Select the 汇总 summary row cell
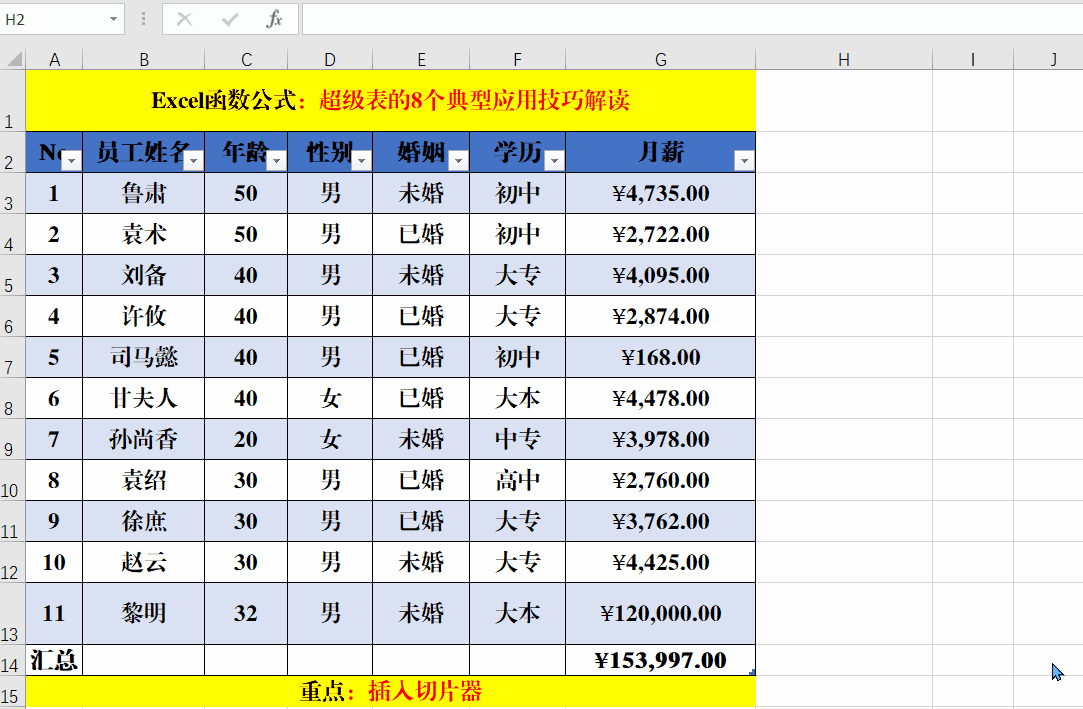Screen dimensions: 1083x709 (54, 660)
